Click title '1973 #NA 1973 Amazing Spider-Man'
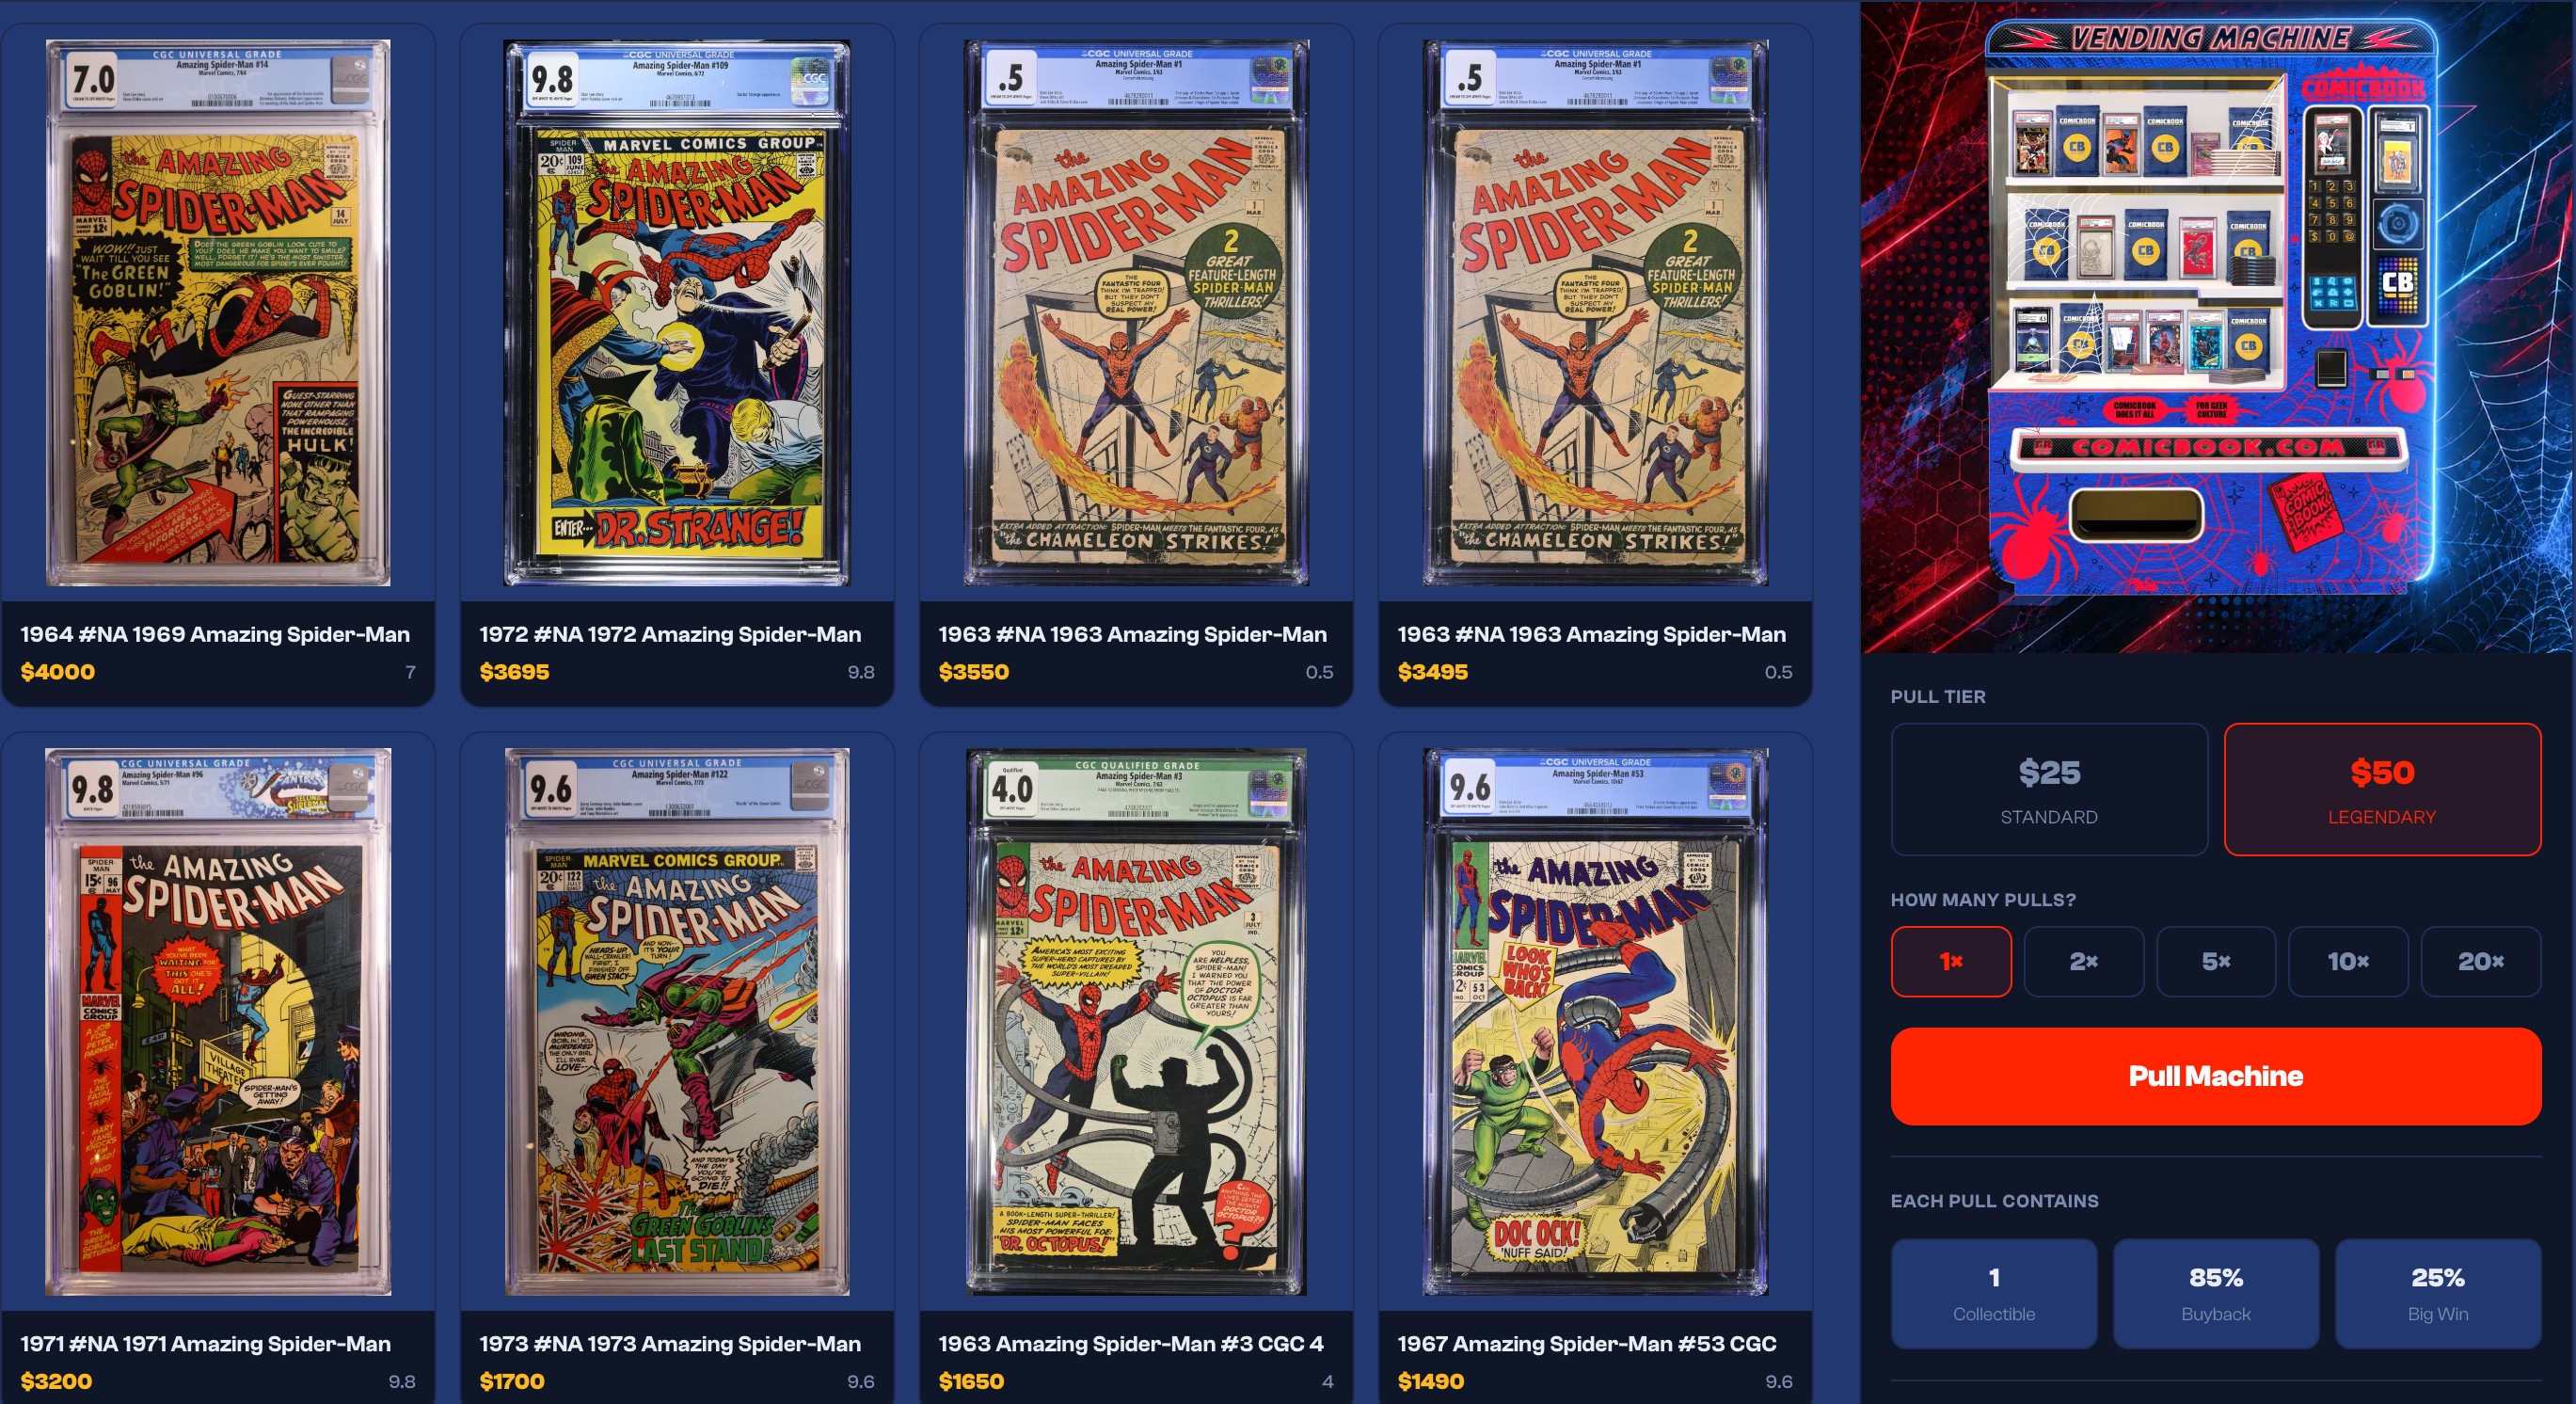Image resolution: width=2576 pixels, height=1404 pixels. click(x=670, y=1343)
